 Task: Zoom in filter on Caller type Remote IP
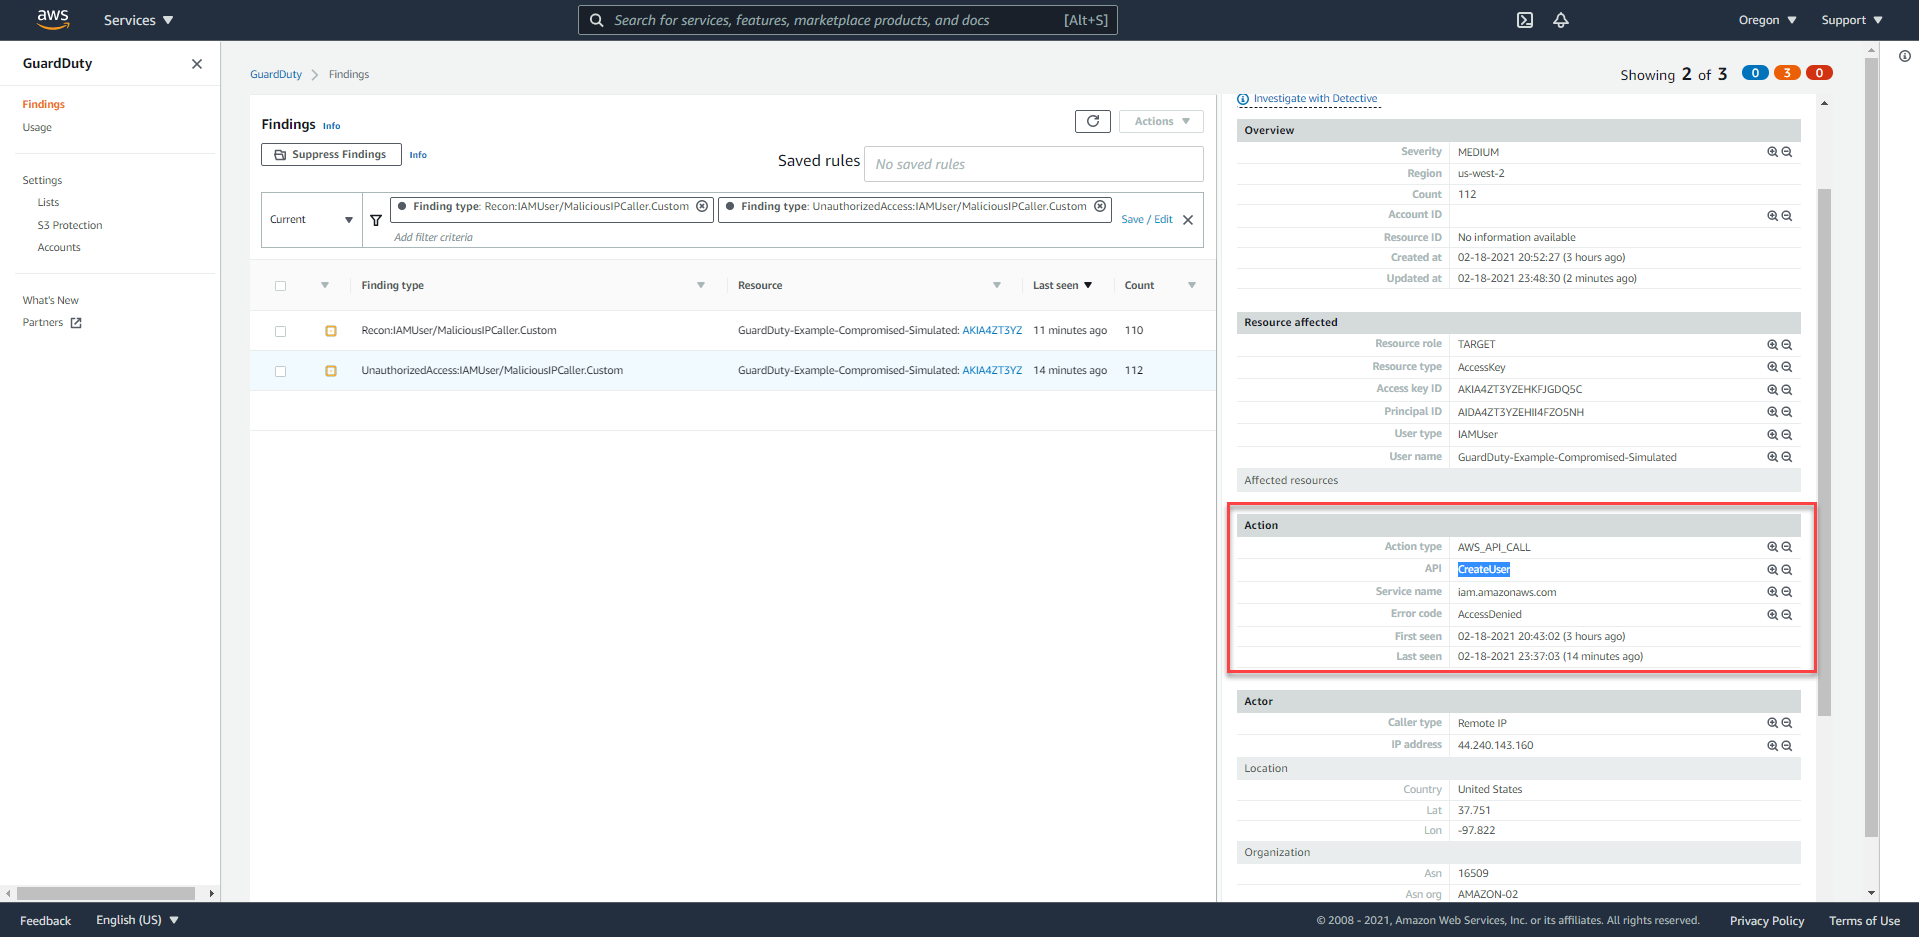(x=1772, y=723)
